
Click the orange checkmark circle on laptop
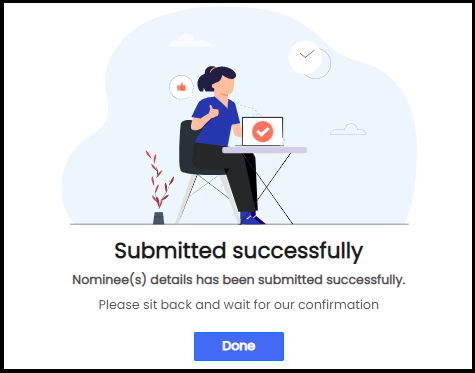tap(263, 131)
